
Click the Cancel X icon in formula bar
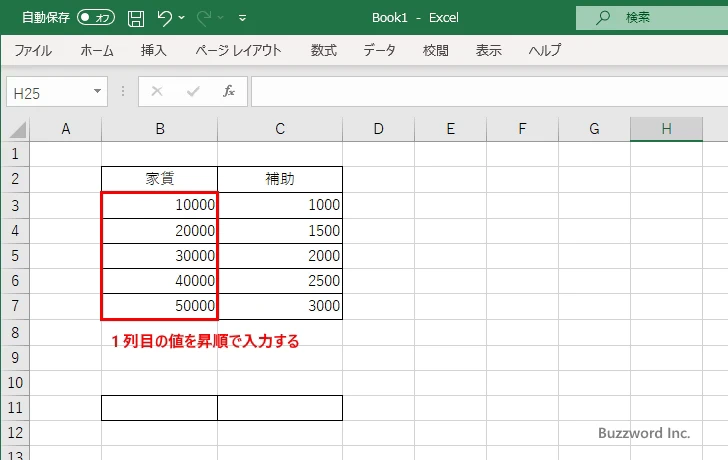pos(157,91)
